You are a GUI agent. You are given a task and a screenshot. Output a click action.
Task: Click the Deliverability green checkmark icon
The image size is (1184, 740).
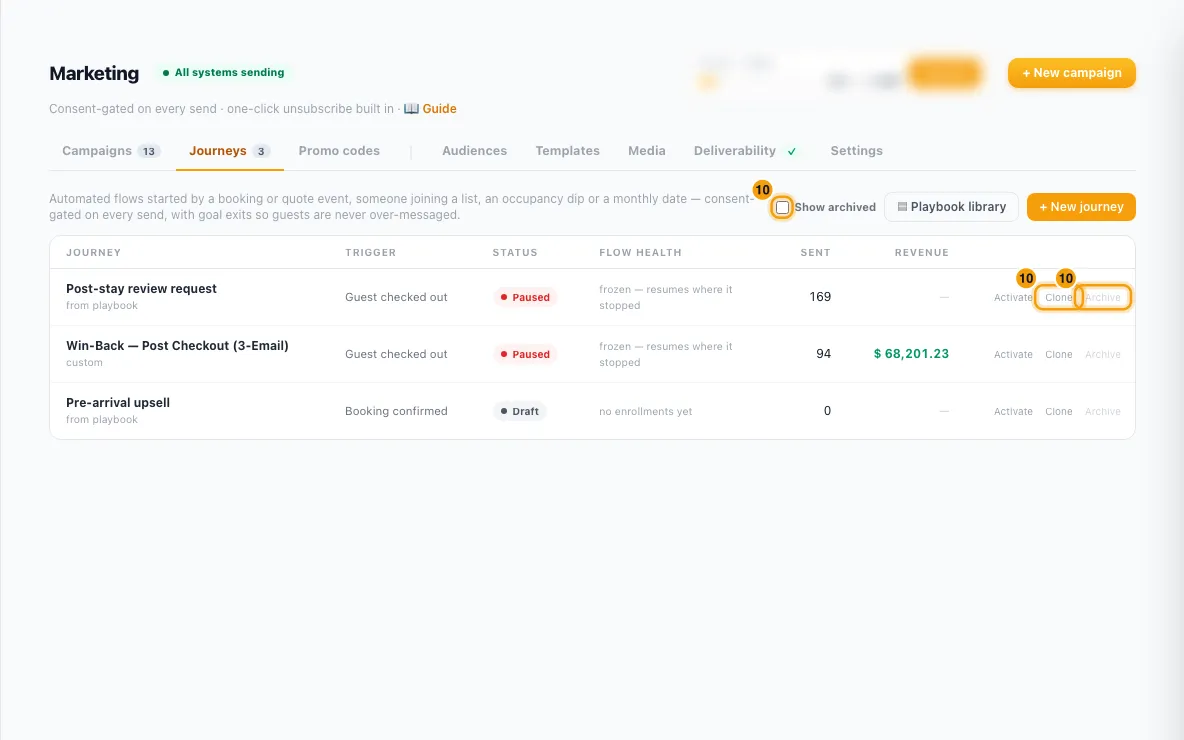(791, 152)
